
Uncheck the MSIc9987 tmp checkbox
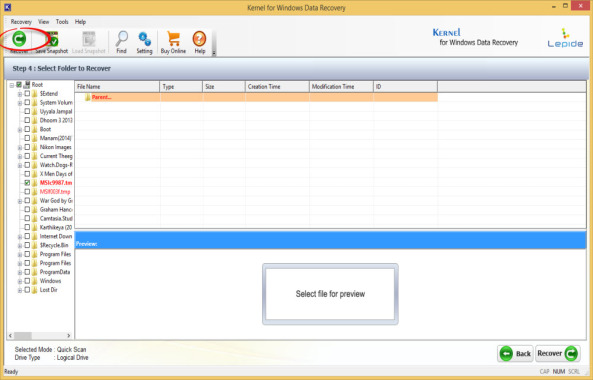click(x=27, y=183)
